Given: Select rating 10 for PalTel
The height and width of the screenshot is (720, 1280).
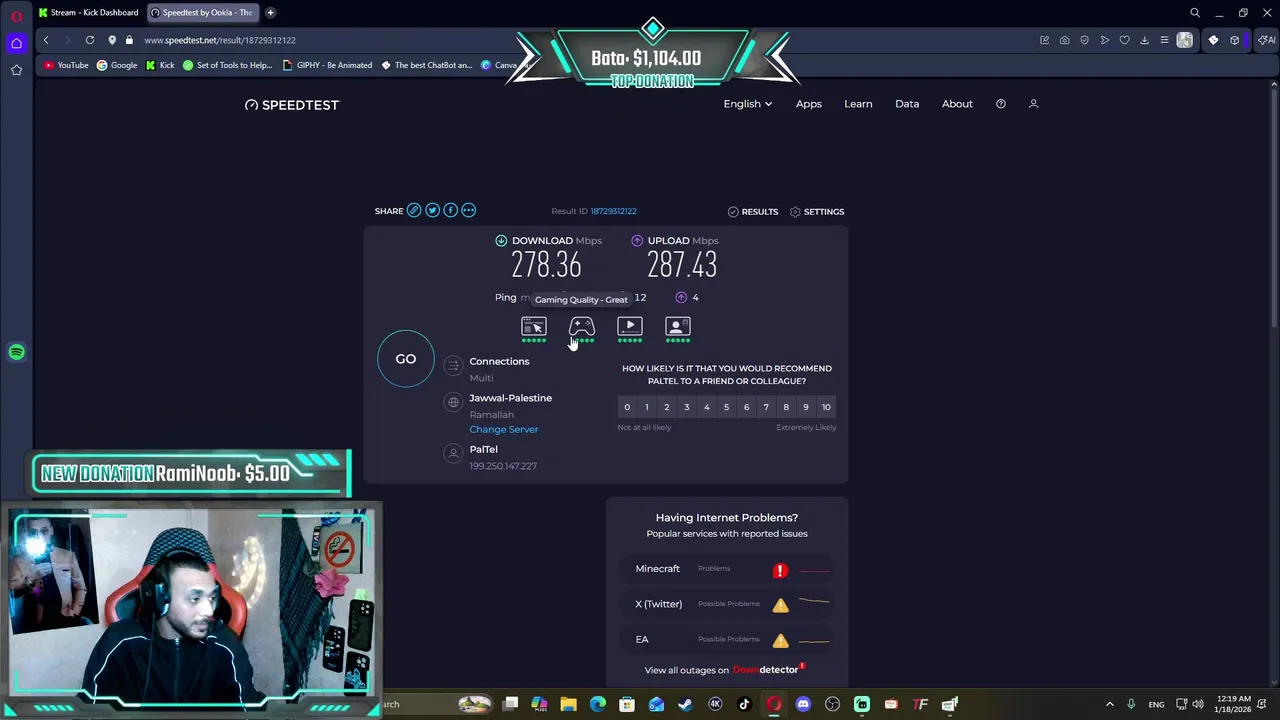Looking at the screenshot, I should [x=826, y=407].
